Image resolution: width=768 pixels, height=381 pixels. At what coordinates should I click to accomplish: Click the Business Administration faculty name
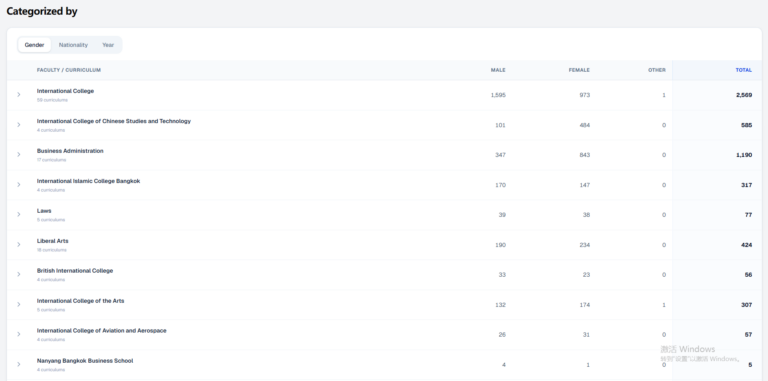point(70,151)
